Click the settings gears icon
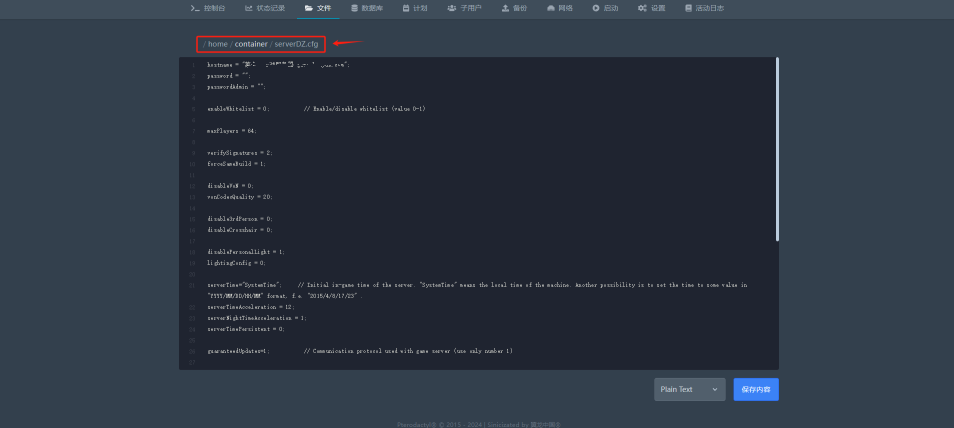The image size is (954, 428). click(x=642, y=8)
